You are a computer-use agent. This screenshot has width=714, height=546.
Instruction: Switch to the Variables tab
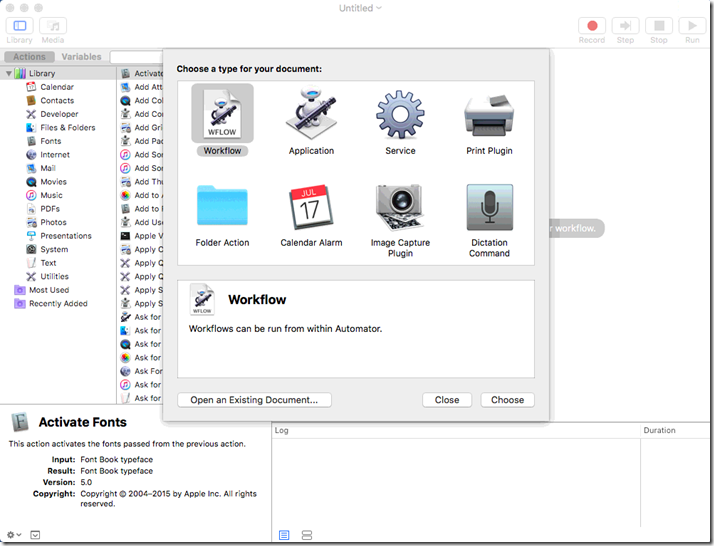pos(82,57)
